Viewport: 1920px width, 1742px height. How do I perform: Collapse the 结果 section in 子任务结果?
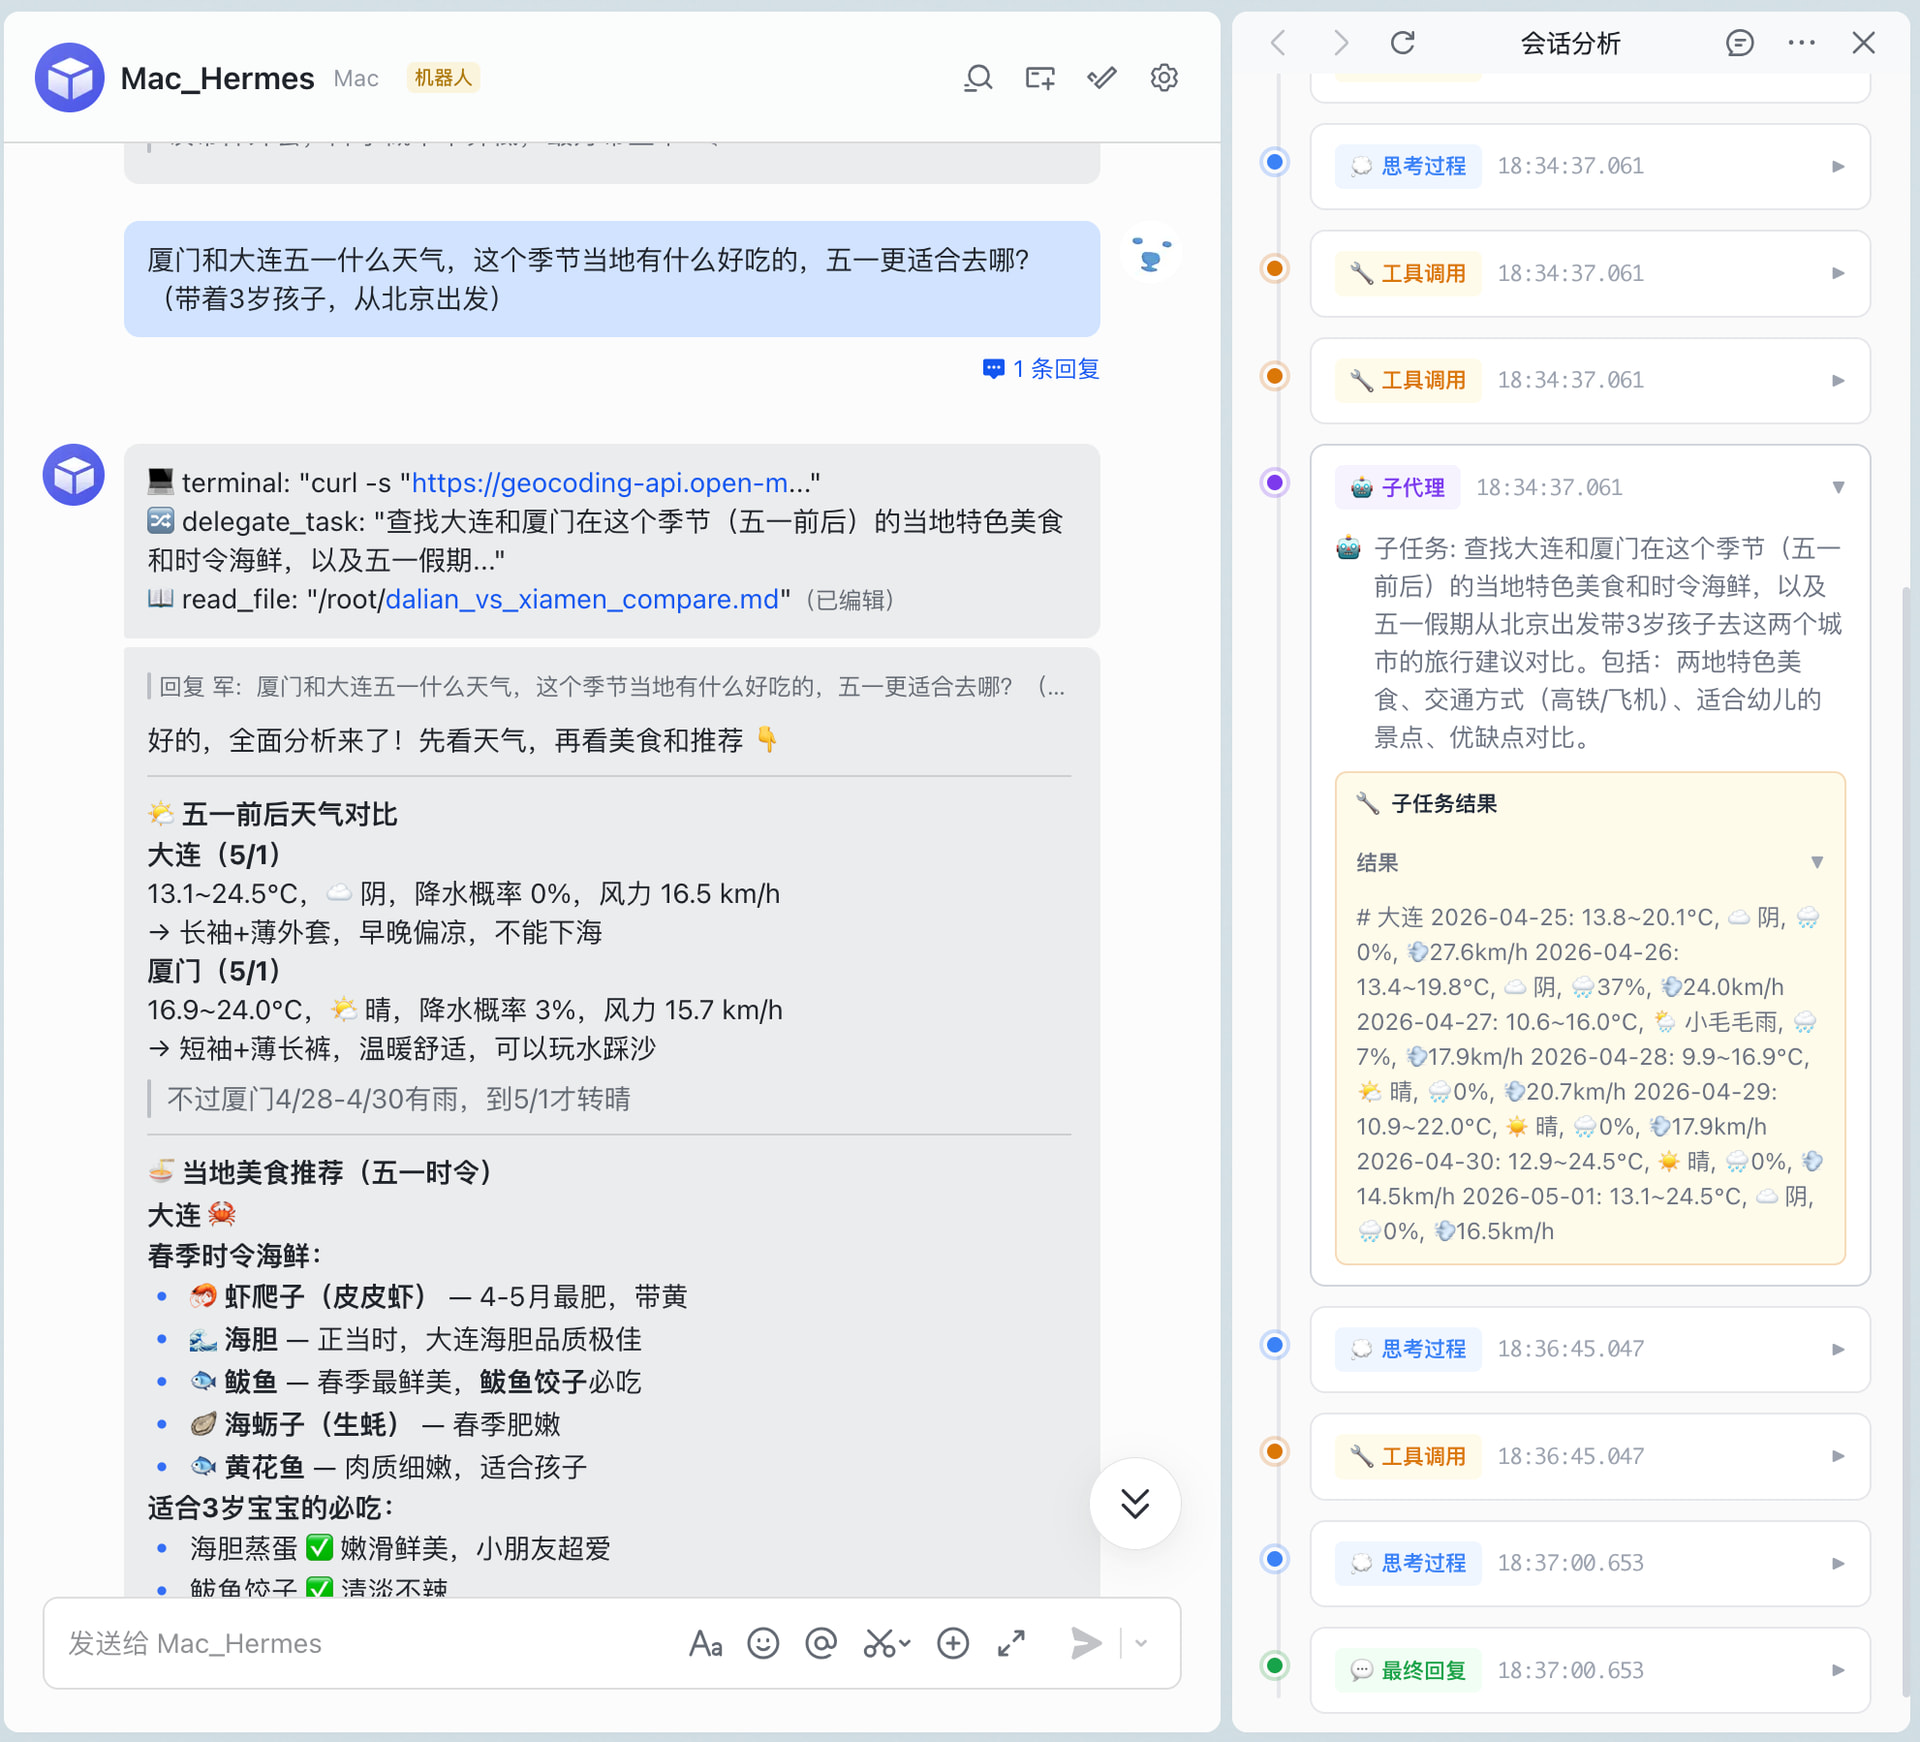click(x=1816, y=862)
